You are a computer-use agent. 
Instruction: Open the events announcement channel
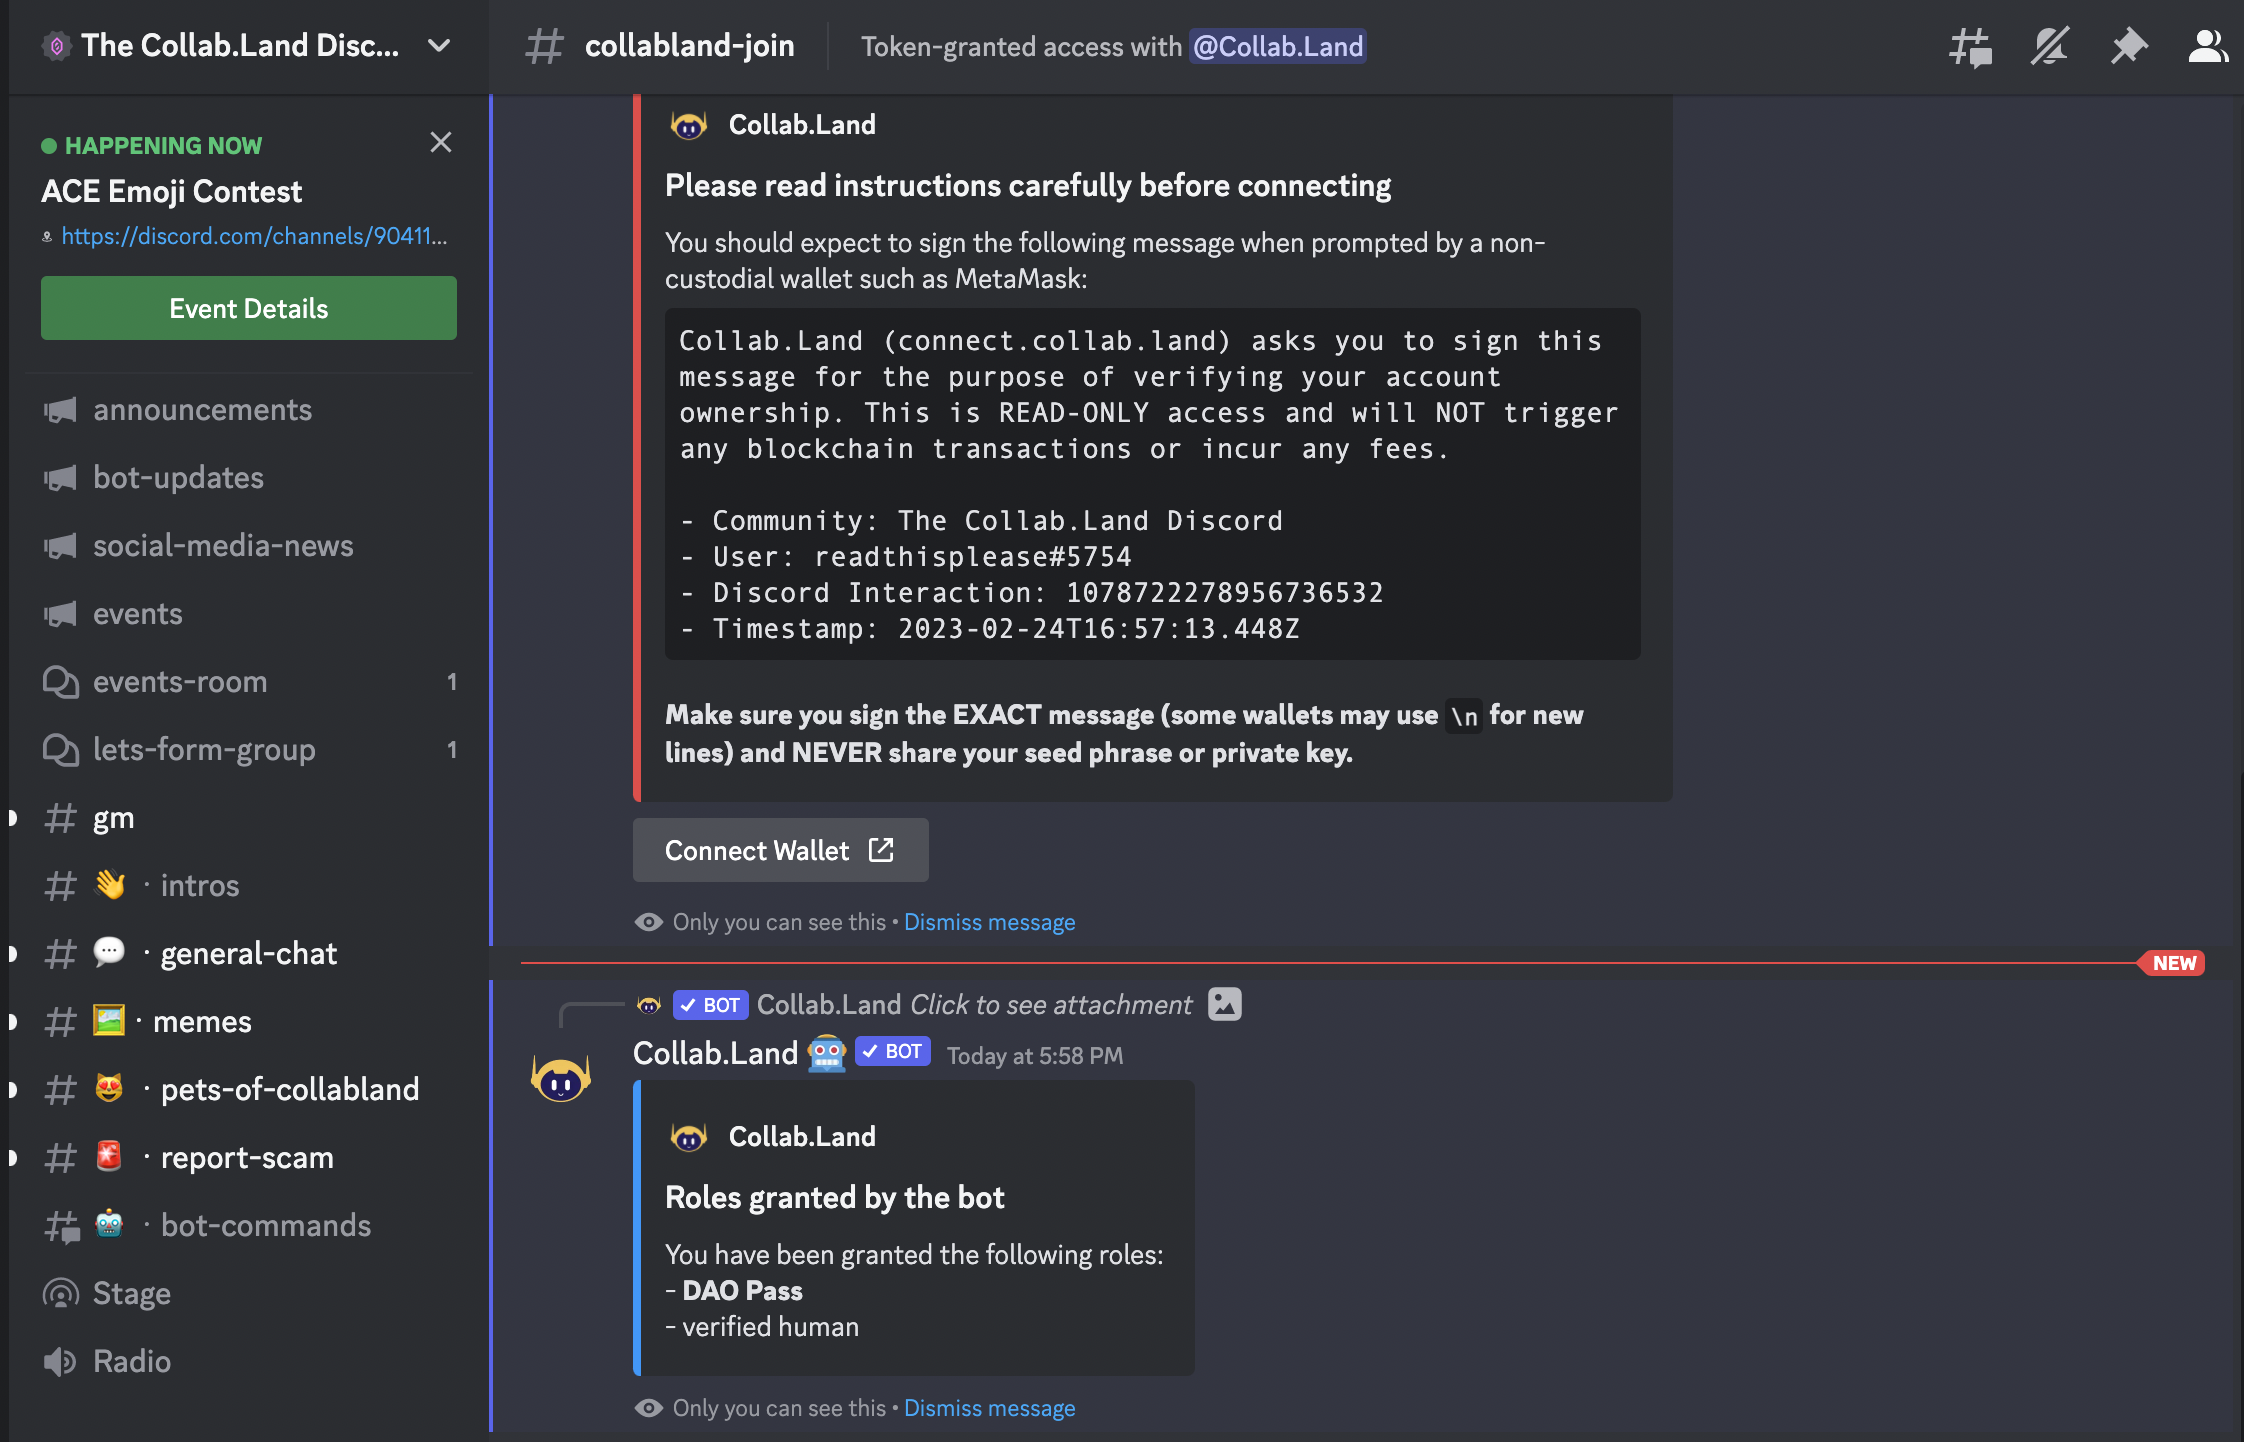pyautogui.click(x=249, y=614)
